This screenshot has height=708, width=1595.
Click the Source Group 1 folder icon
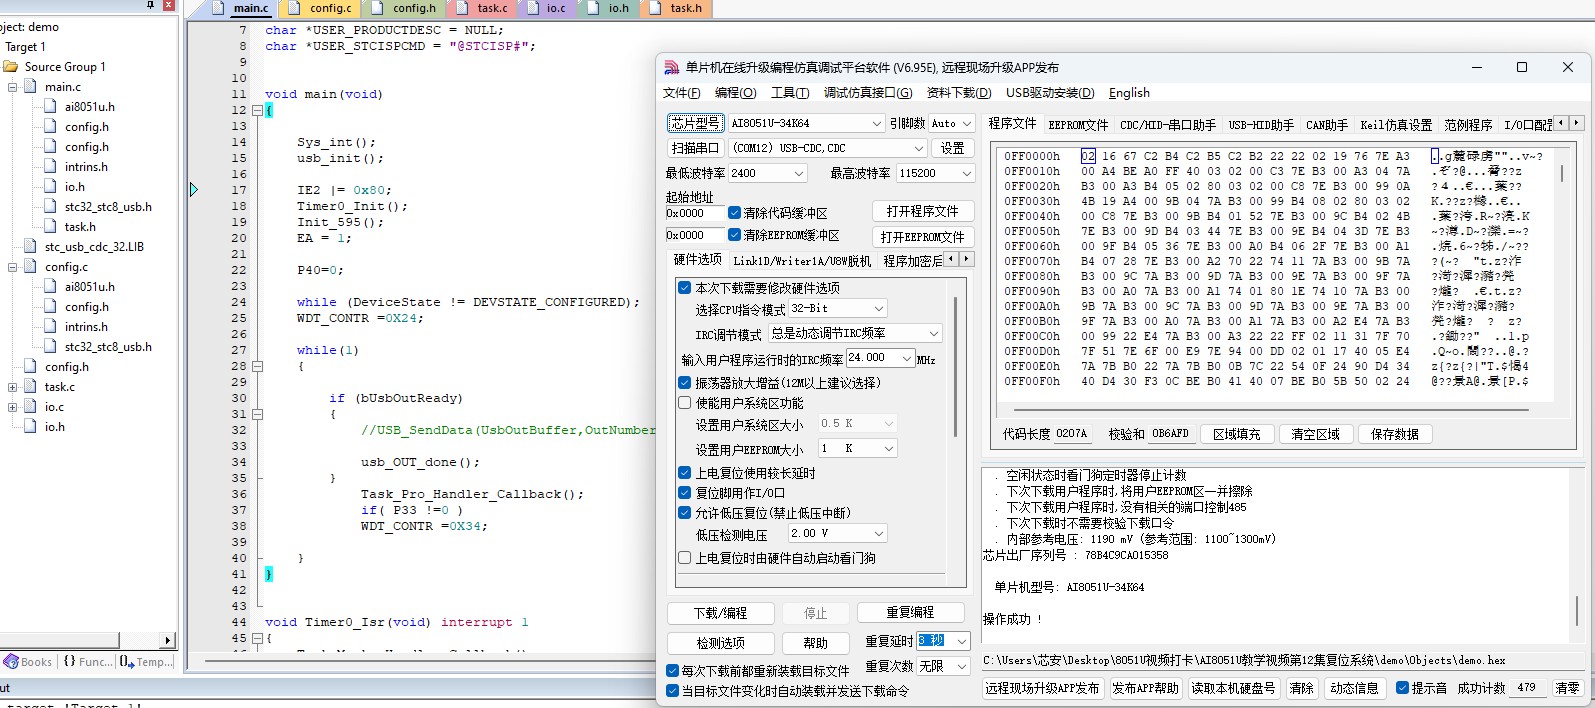pyautogui.click(x=11, y=67)
